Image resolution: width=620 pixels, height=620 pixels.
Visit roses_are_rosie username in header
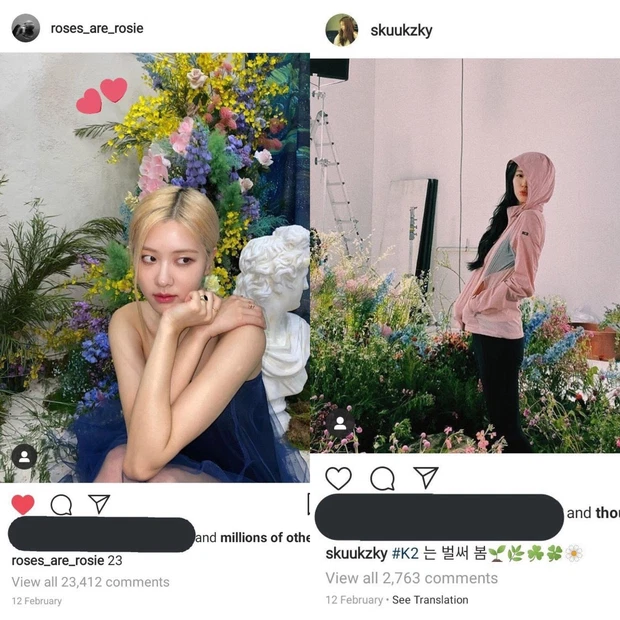tap(97, 28)
